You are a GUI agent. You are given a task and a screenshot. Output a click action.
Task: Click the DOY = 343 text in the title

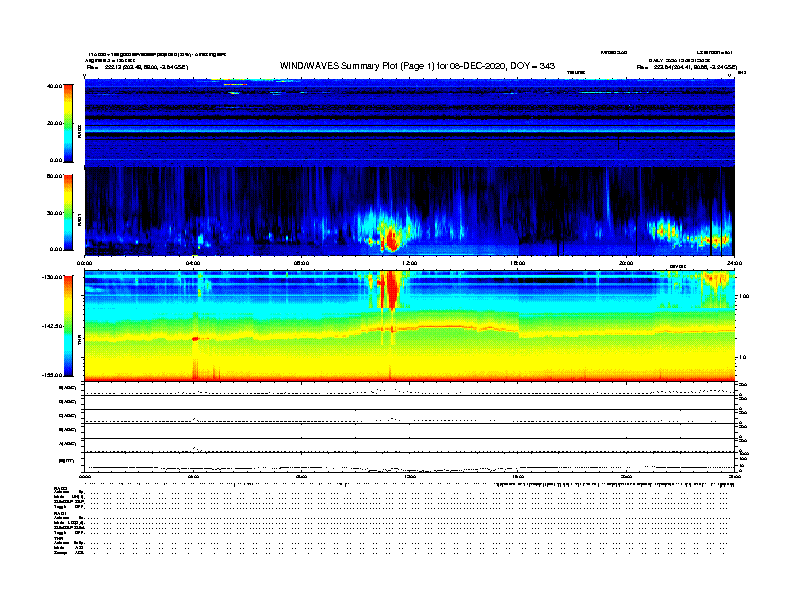tap(532, 66)
